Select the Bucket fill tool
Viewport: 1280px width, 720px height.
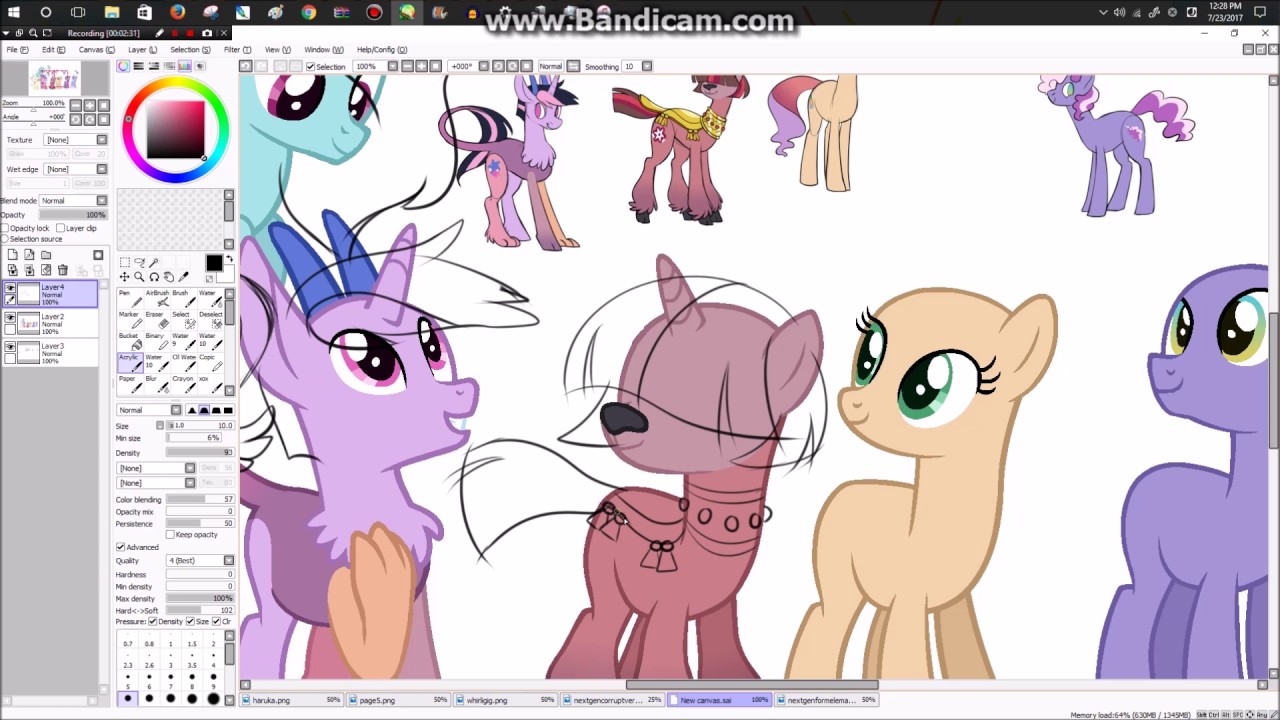[x=128, y=342]
